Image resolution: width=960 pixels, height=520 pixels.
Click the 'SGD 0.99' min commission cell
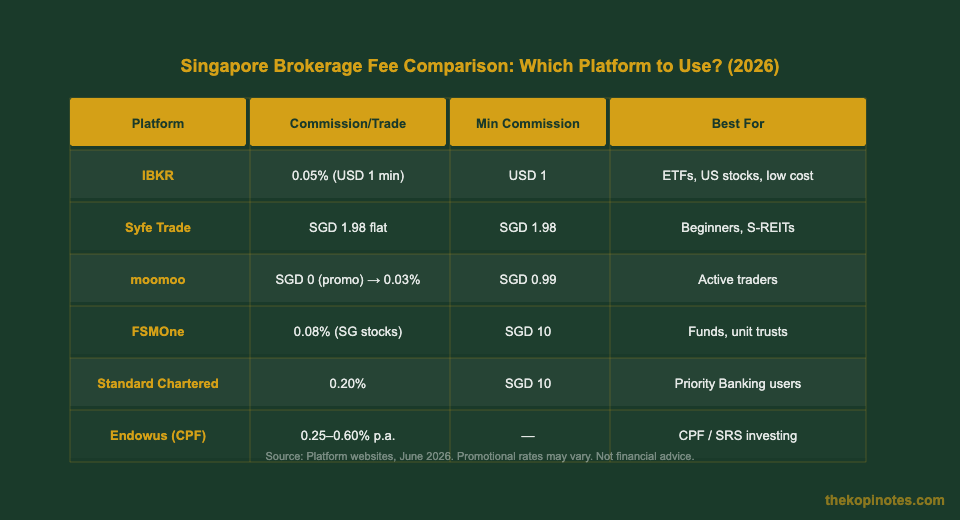point(528,280)
